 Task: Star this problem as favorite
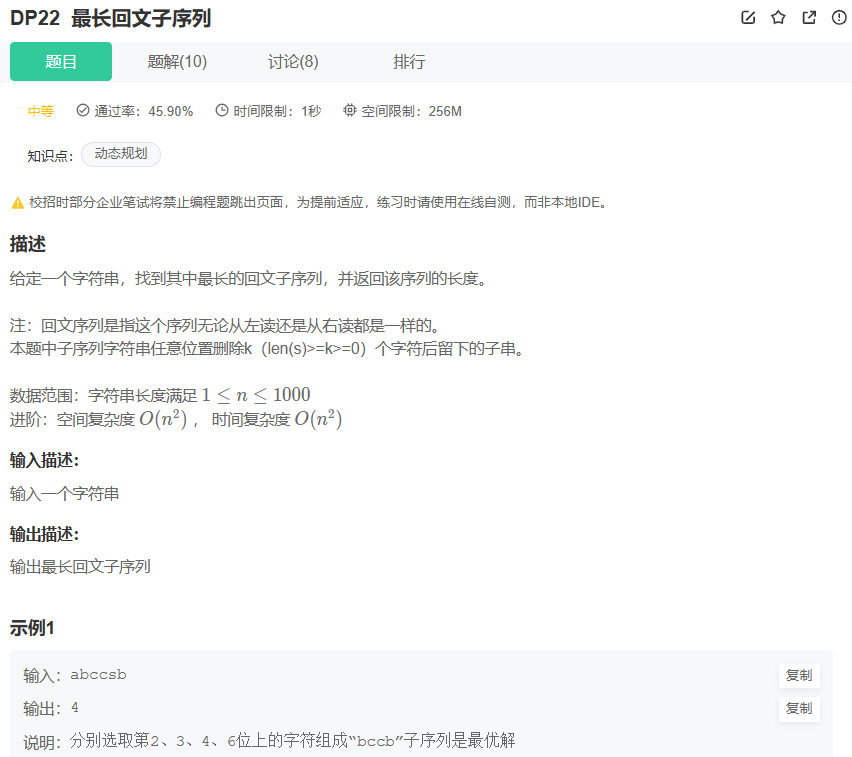click(x=778, y=18)
